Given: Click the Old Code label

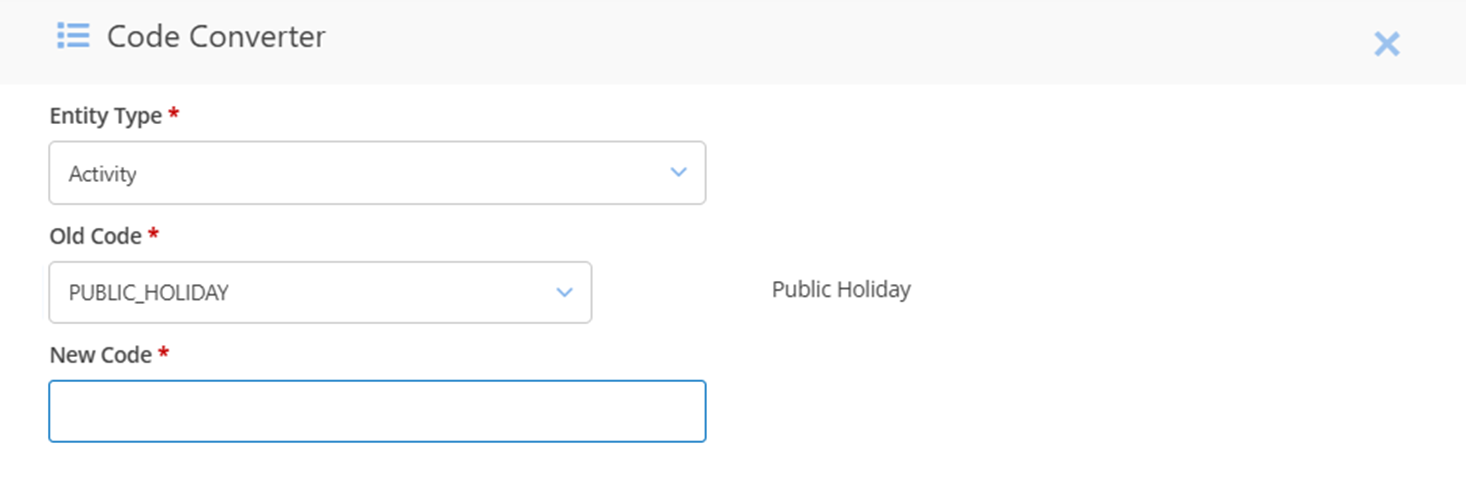Looking at the screenshot, I should (95, 236).
